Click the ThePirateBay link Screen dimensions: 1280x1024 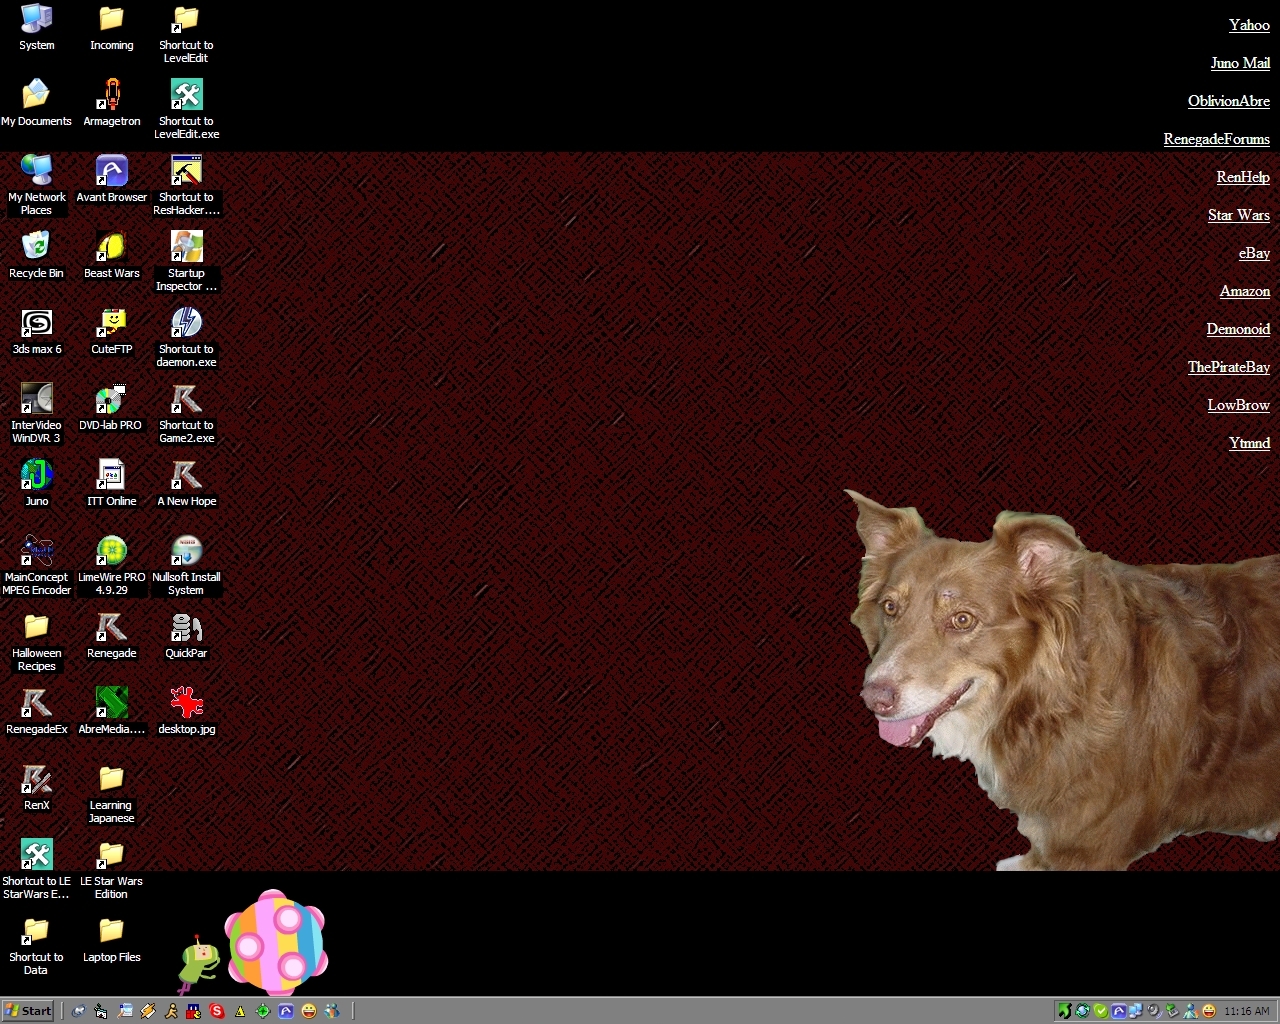click(x=1228, y=367)
